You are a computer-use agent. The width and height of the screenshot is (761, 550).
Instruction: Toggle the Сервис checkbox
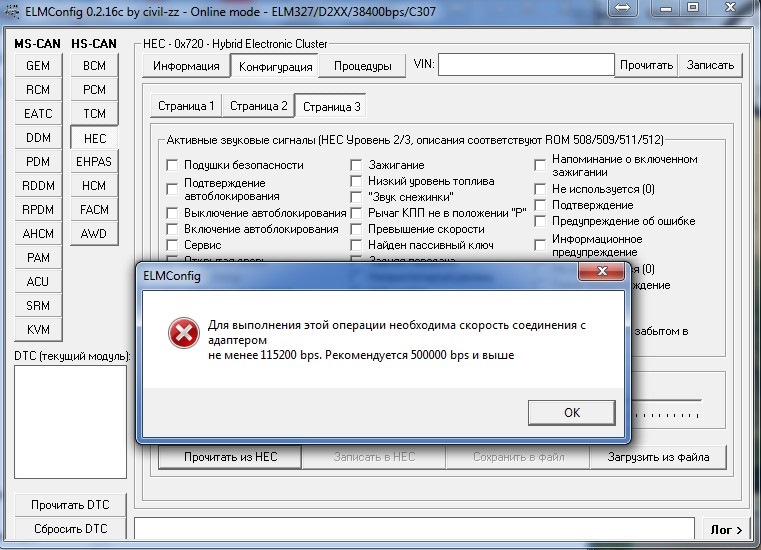click(x=172, y=245)
